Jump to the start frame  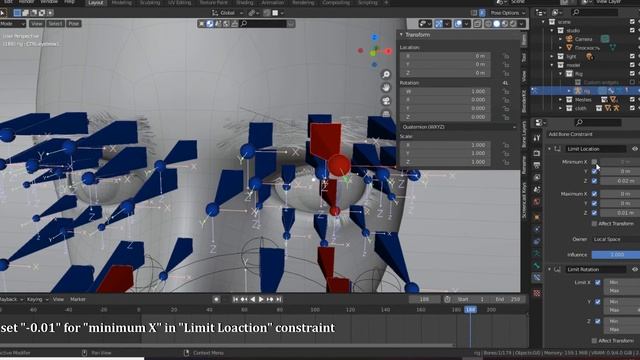pos(236,299)
